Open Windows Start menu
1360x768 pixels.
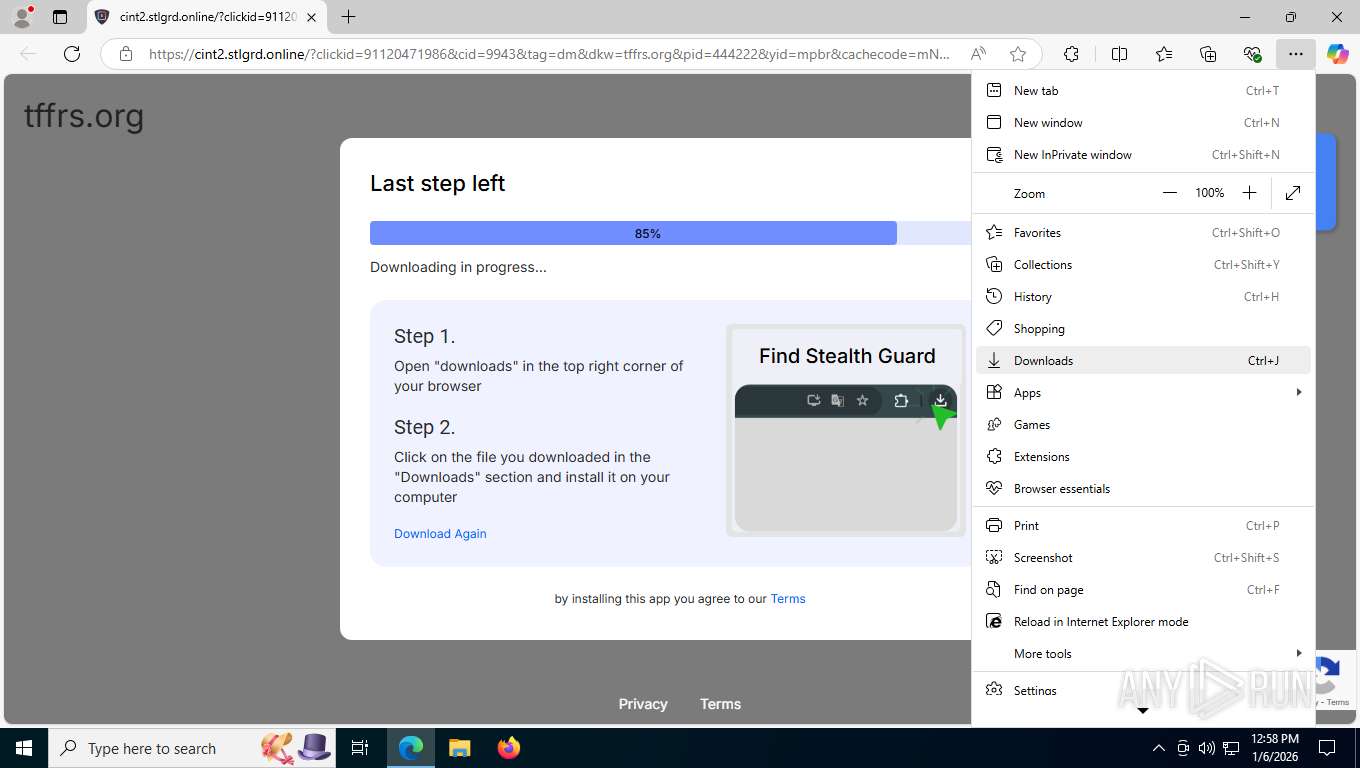click(x=23, y=748)
